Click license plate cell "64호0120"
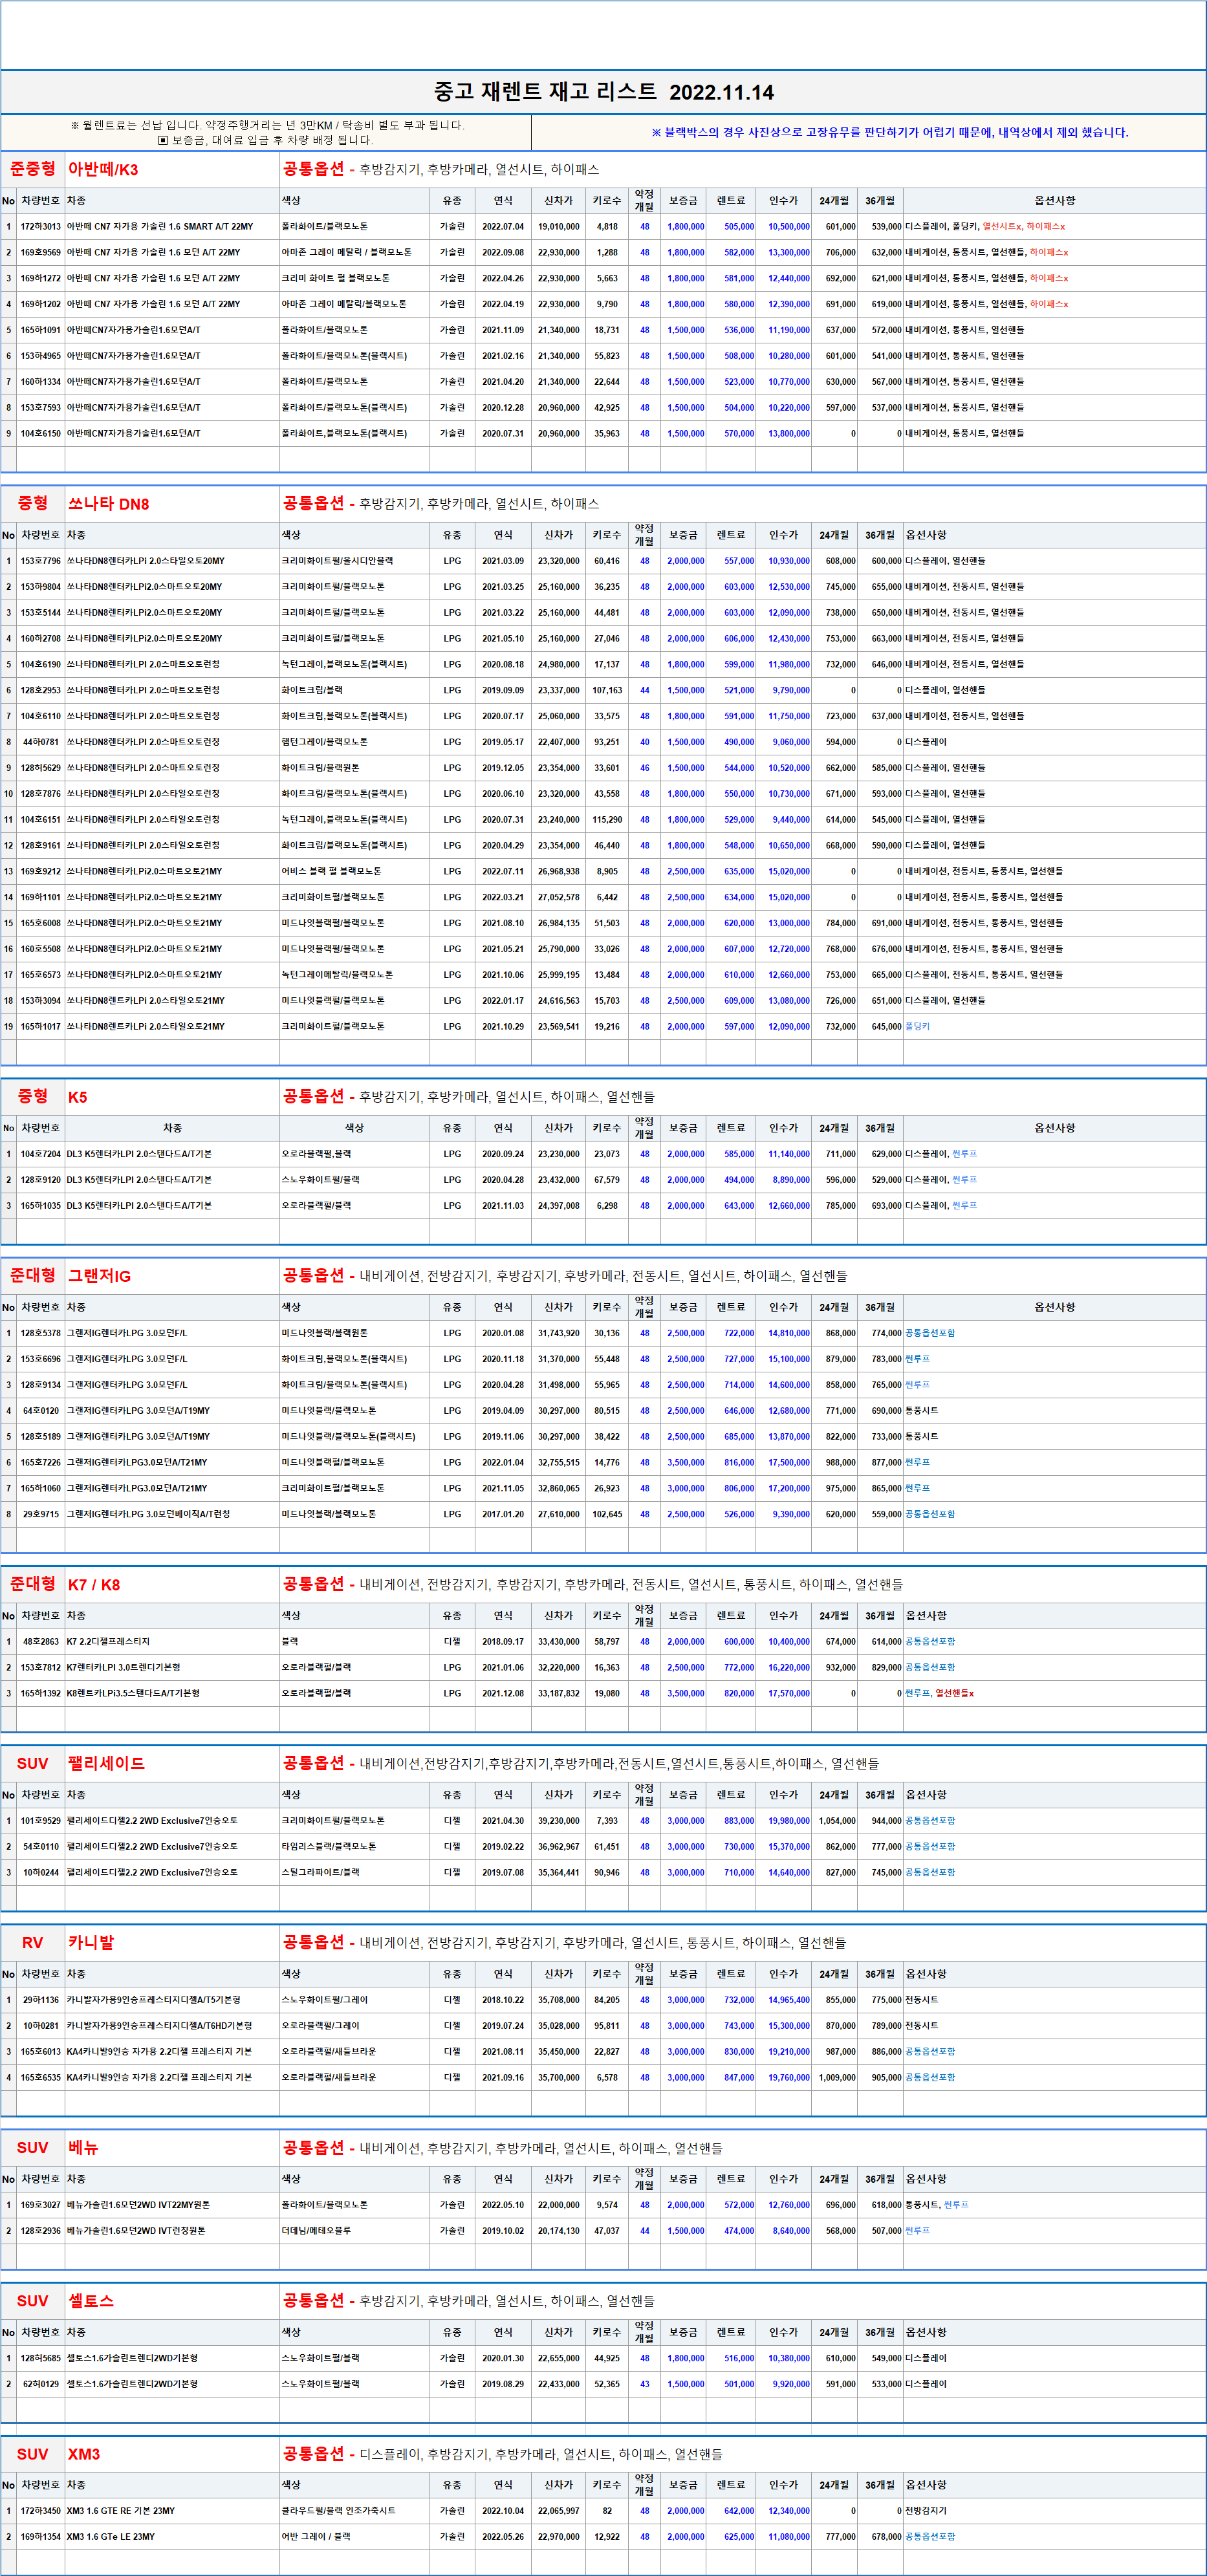Viewport: 1207px width, 2576px height. click(41, 1411)
